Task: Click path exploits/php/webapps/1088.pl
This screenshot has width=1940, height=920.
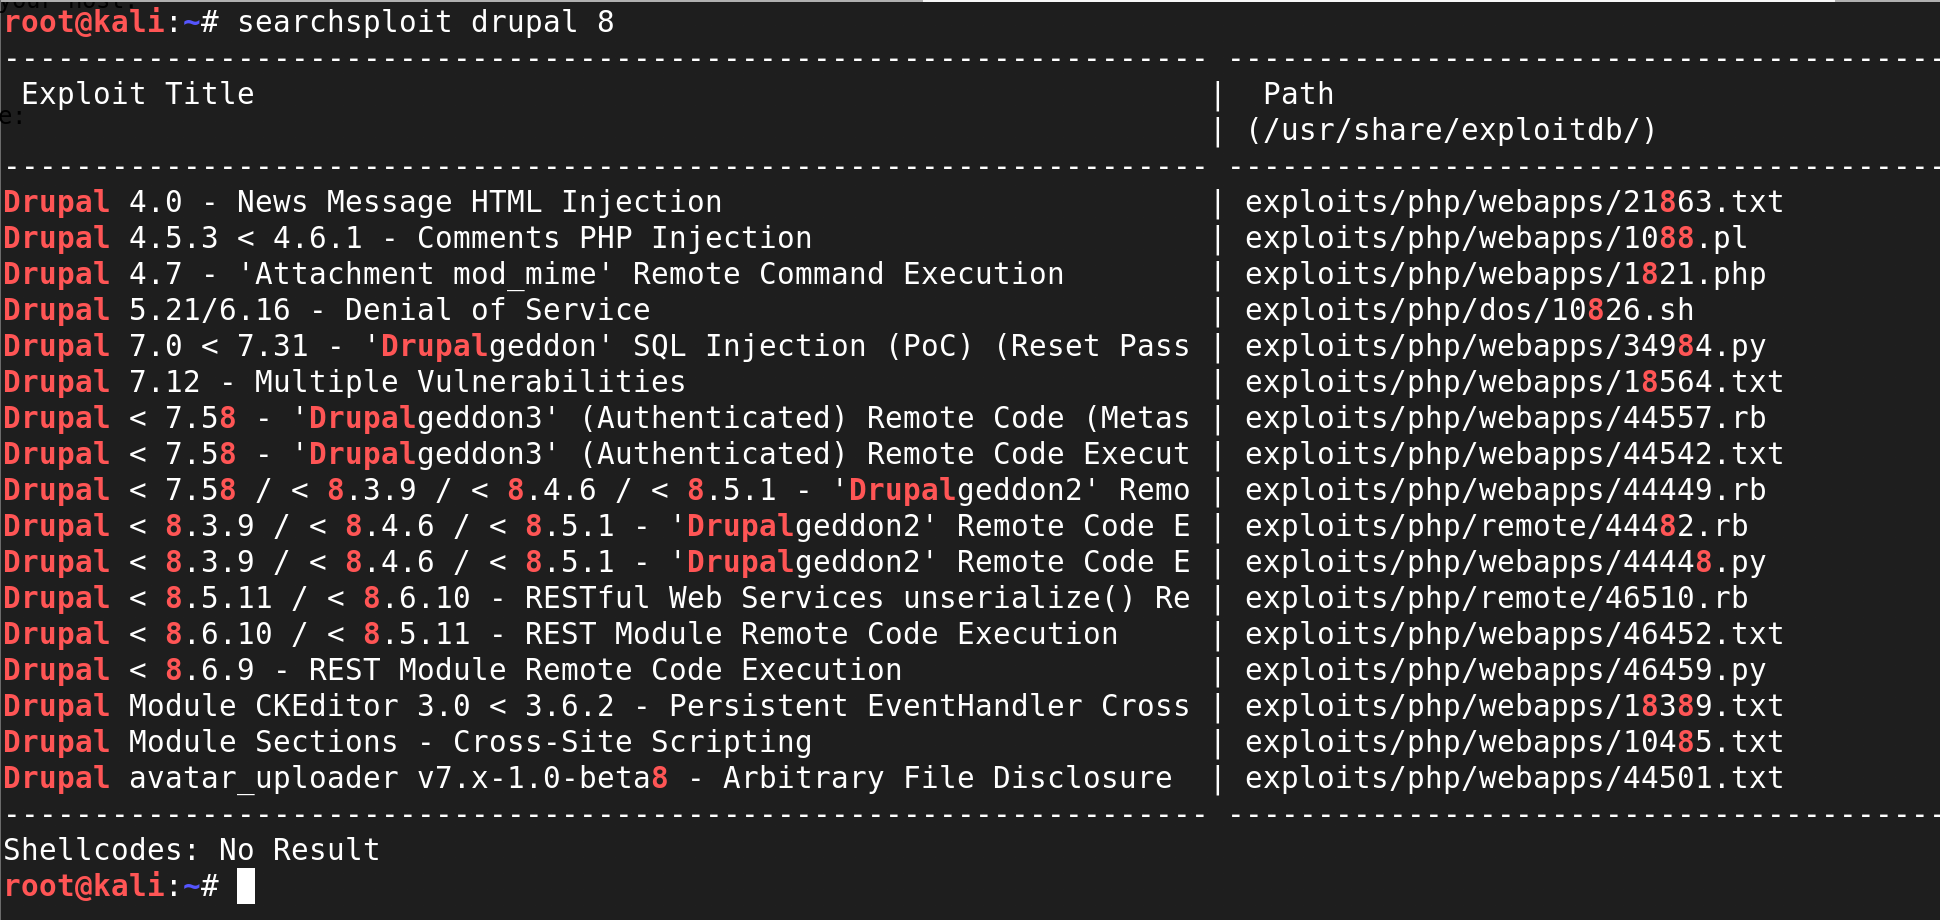Action: point(1496,238)
